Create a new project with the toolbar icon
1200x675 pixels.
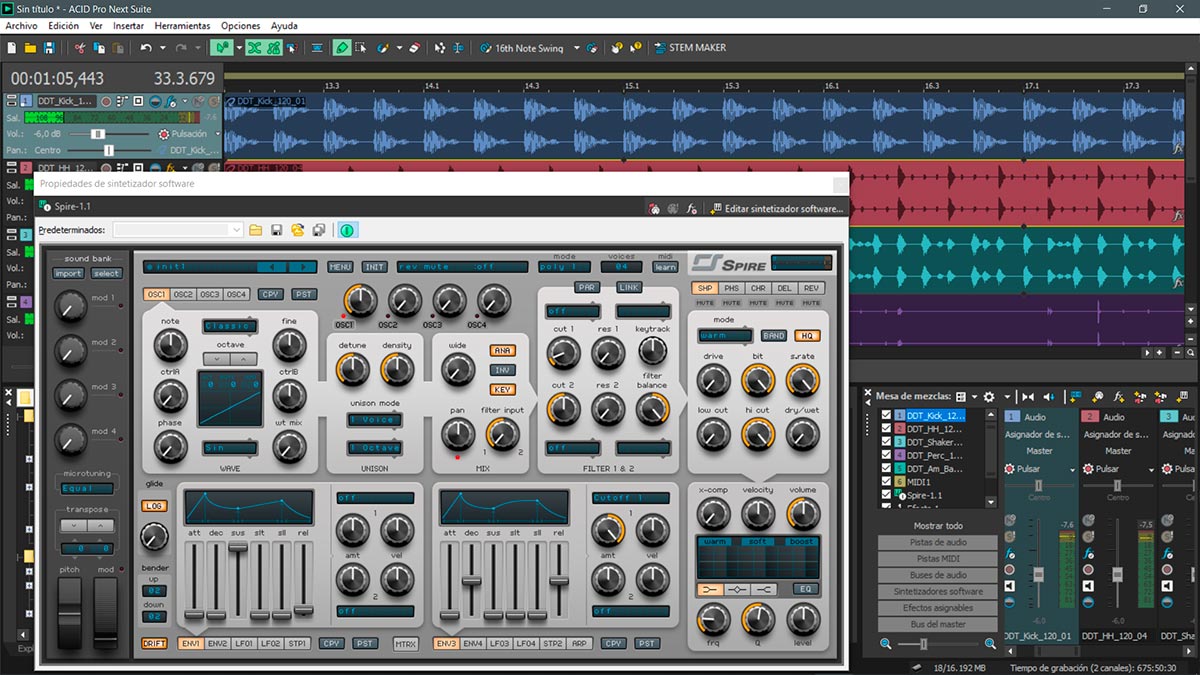11,47
